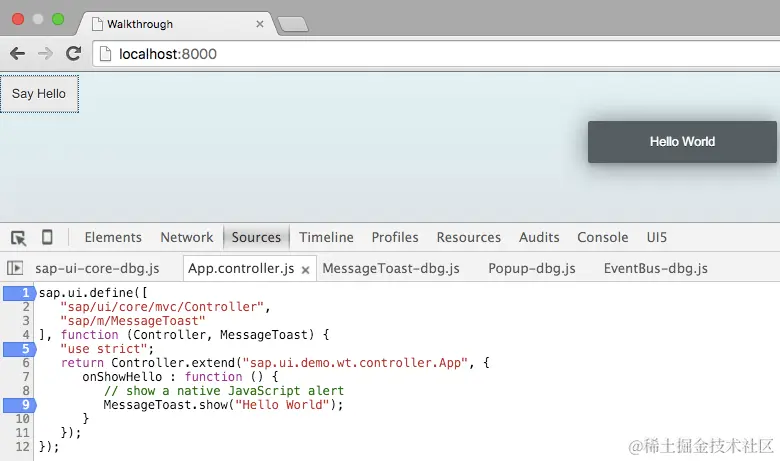Screen dimensions: 780x461
Task: Close the App.controller.js file tab
Action: pos(305,270)
